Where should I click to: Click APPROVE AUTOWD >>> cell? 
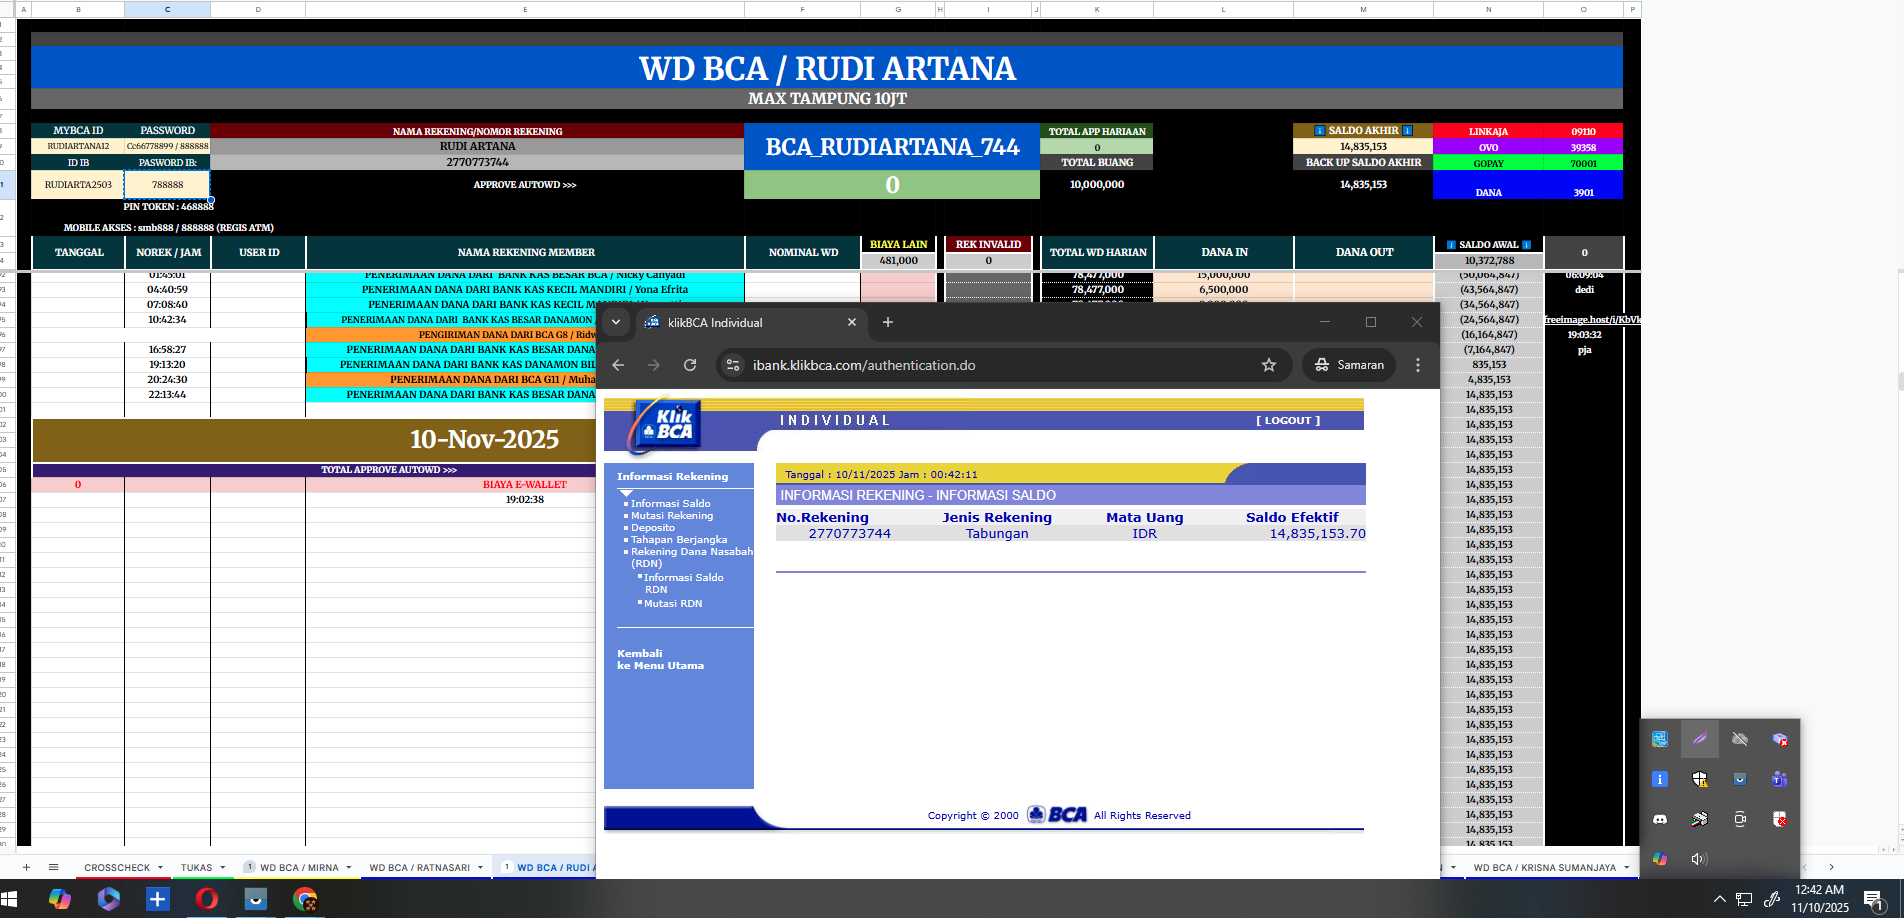[x=525, y=185]
